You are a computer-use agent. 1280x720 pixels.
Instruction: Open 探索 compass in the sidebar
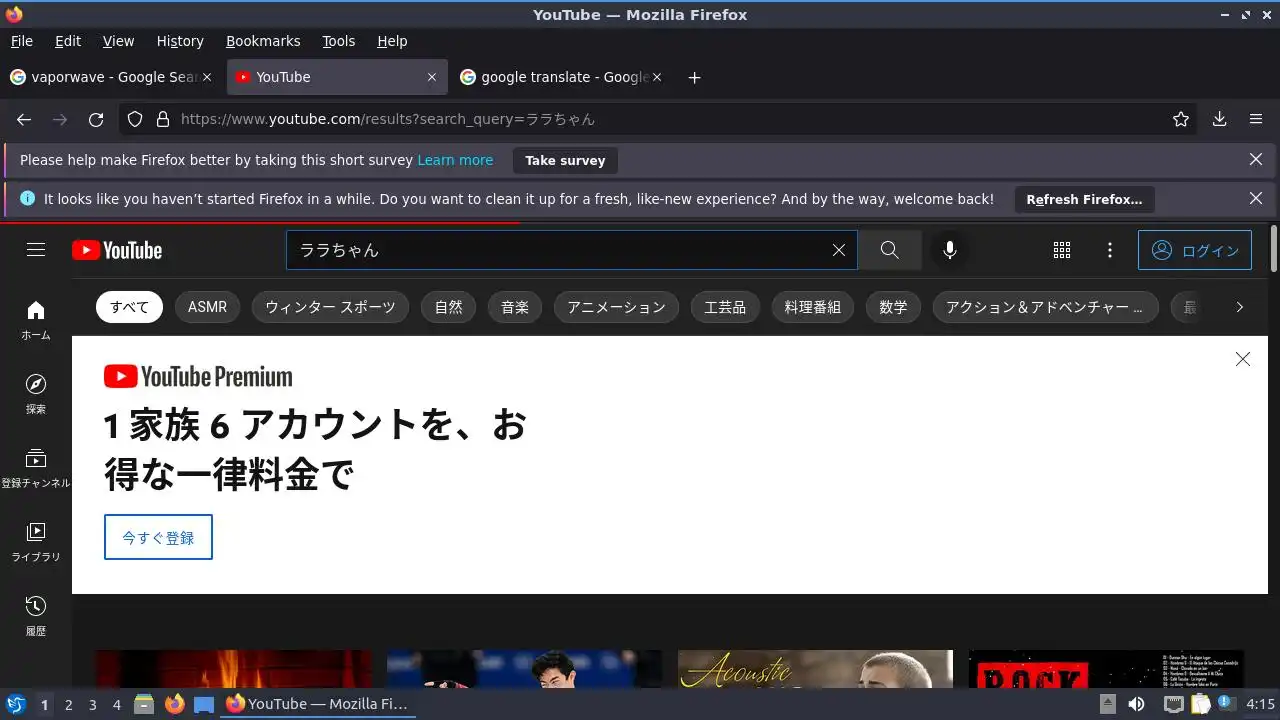36,394
